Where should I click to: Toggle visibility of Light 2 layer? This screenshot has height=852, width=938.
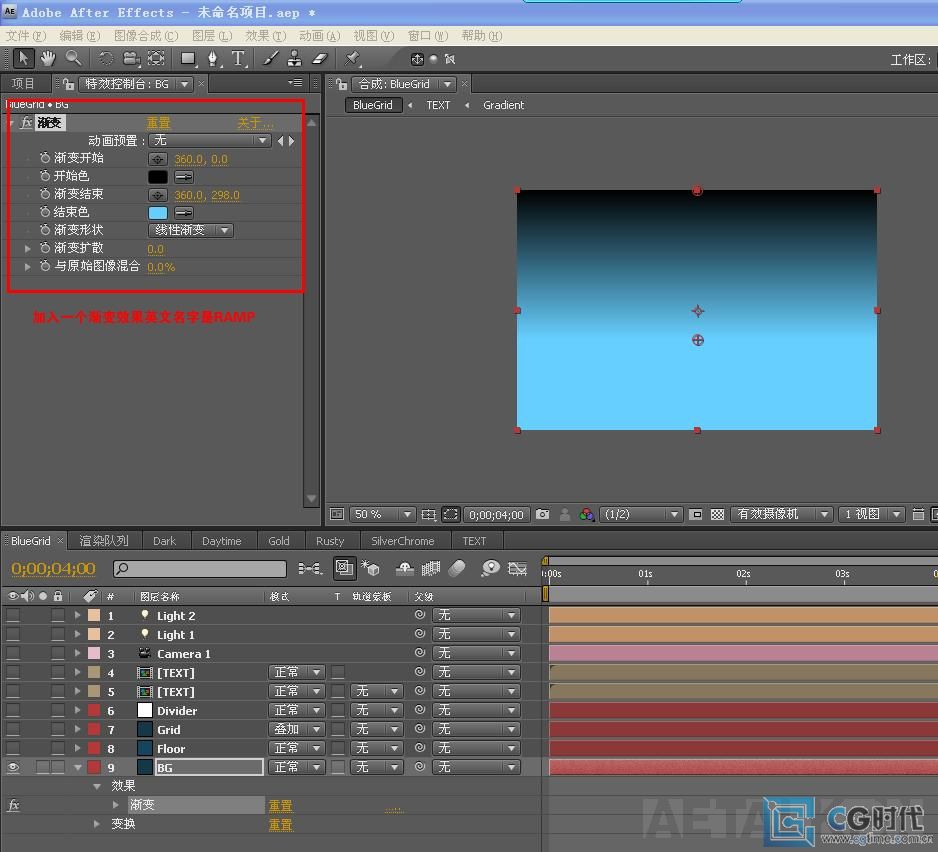13,616
